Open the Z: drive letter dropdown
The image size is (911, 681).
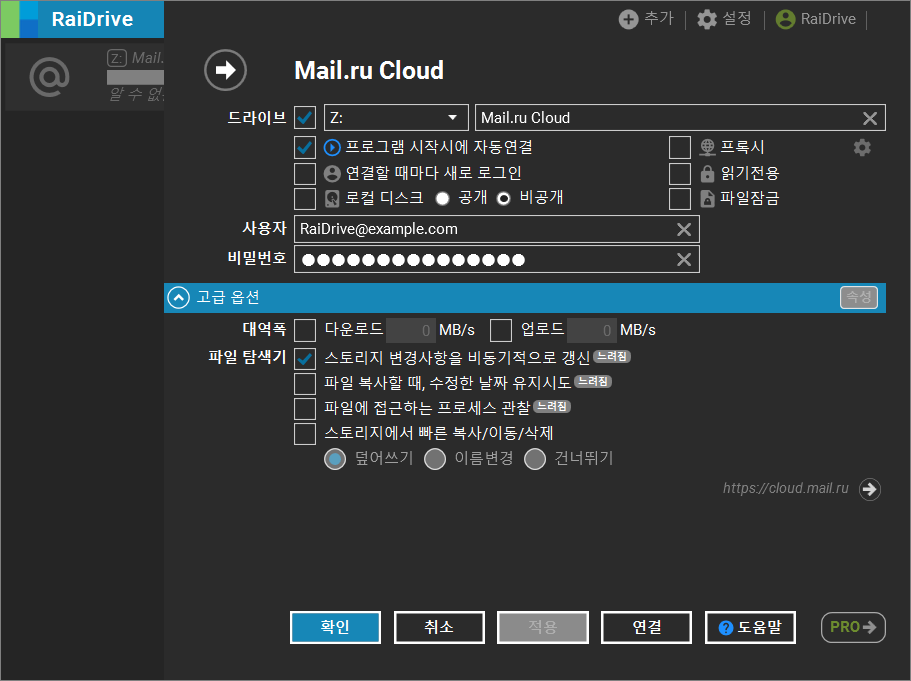396,118
